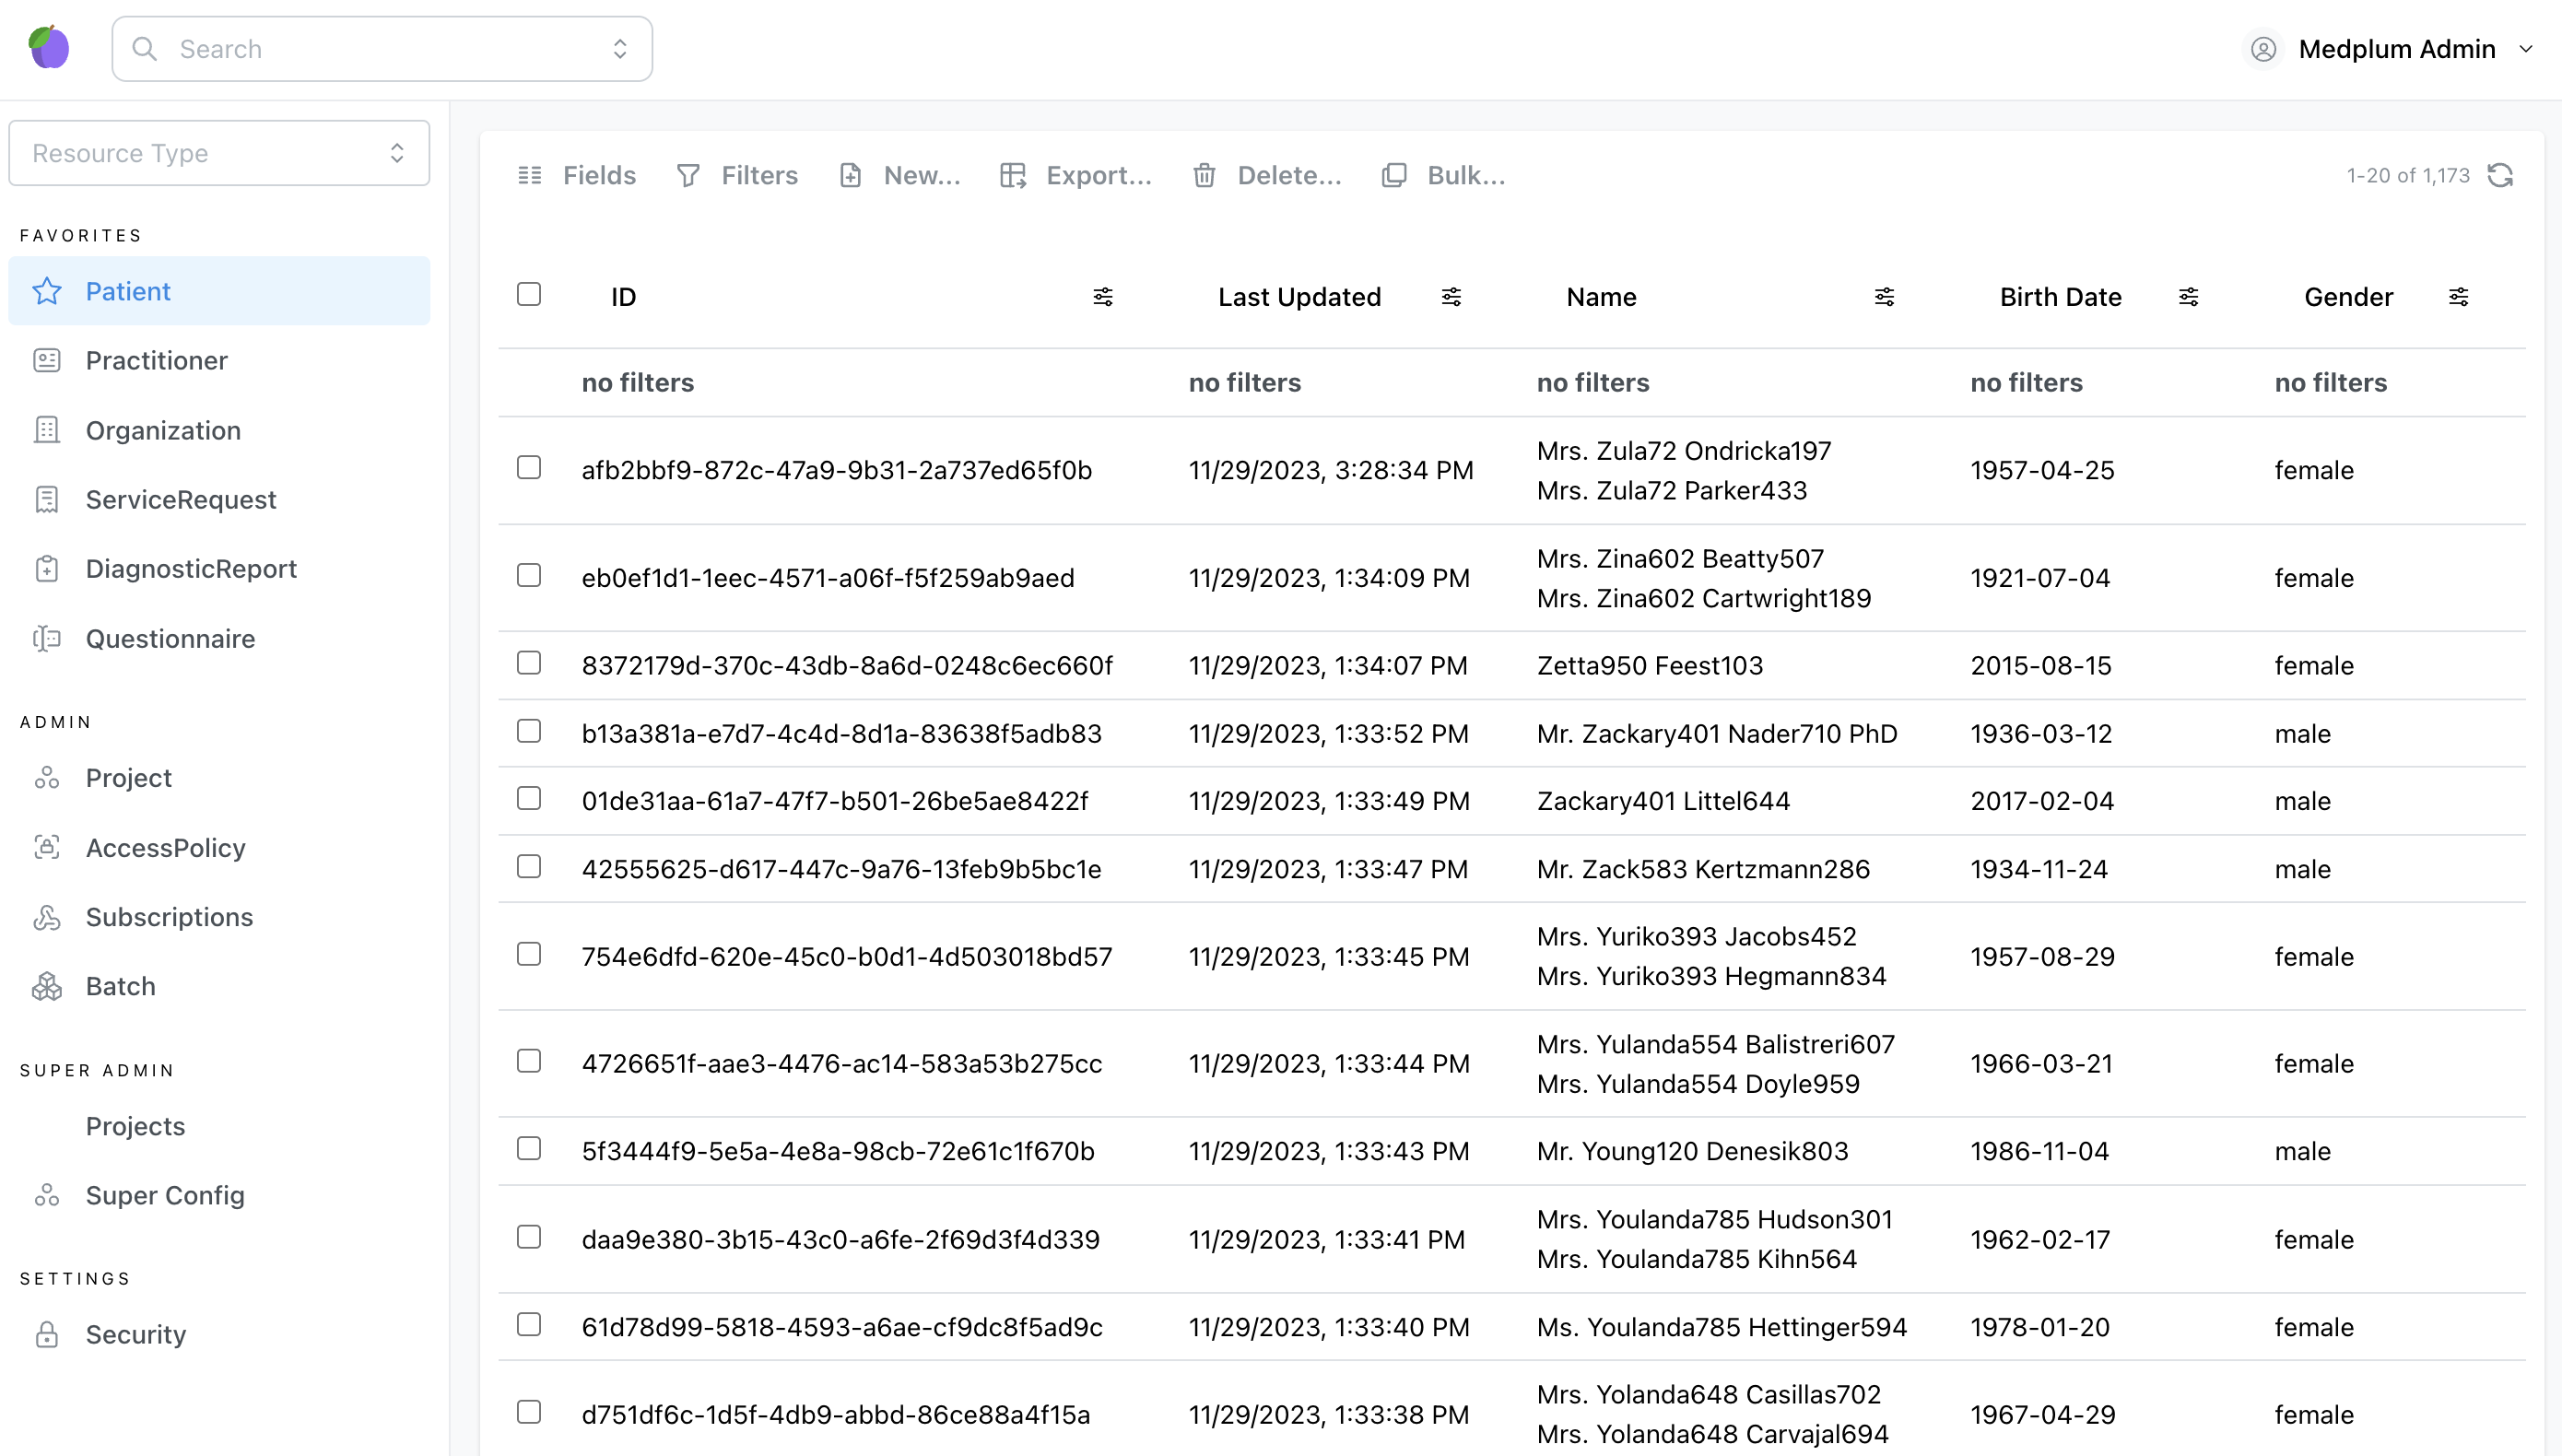Click the refresh results icon
The image size is (2562, 1456).
[2500, 175]
